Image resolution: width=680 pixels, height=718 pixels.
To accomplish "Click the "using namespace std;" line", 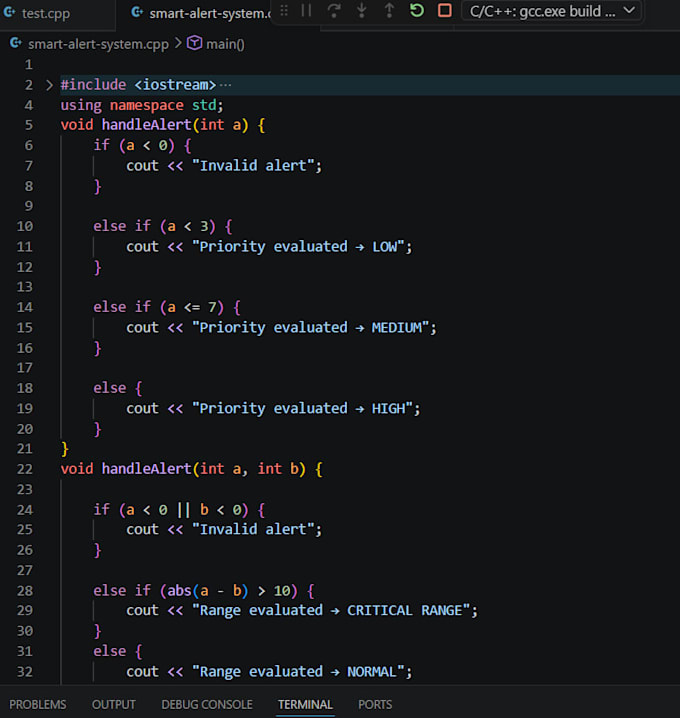I will tap(142, 105).
